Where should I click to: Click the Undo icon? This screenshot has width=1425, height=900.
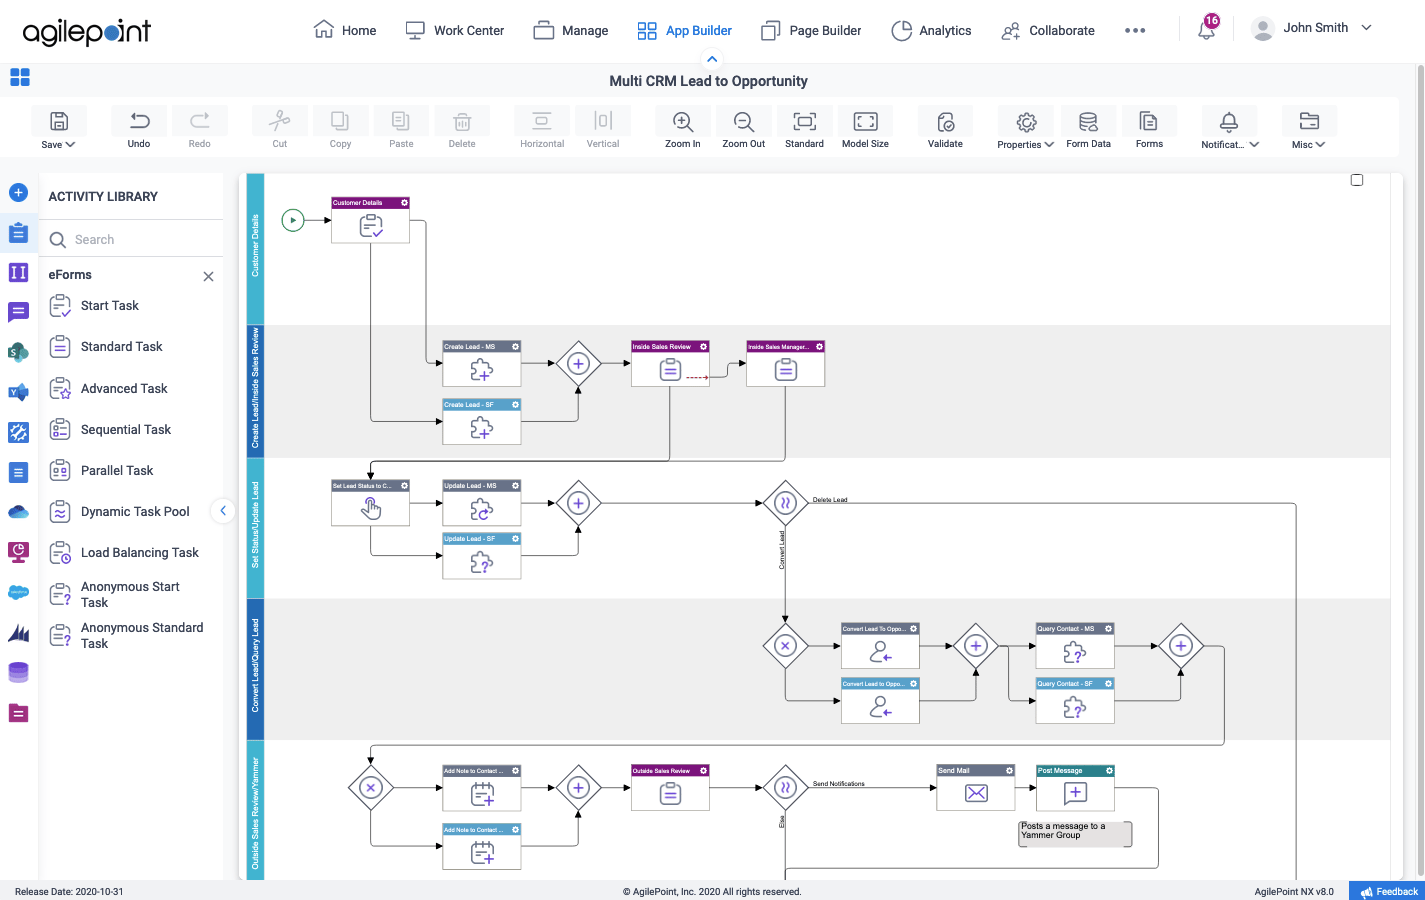[x=138, y=128]
